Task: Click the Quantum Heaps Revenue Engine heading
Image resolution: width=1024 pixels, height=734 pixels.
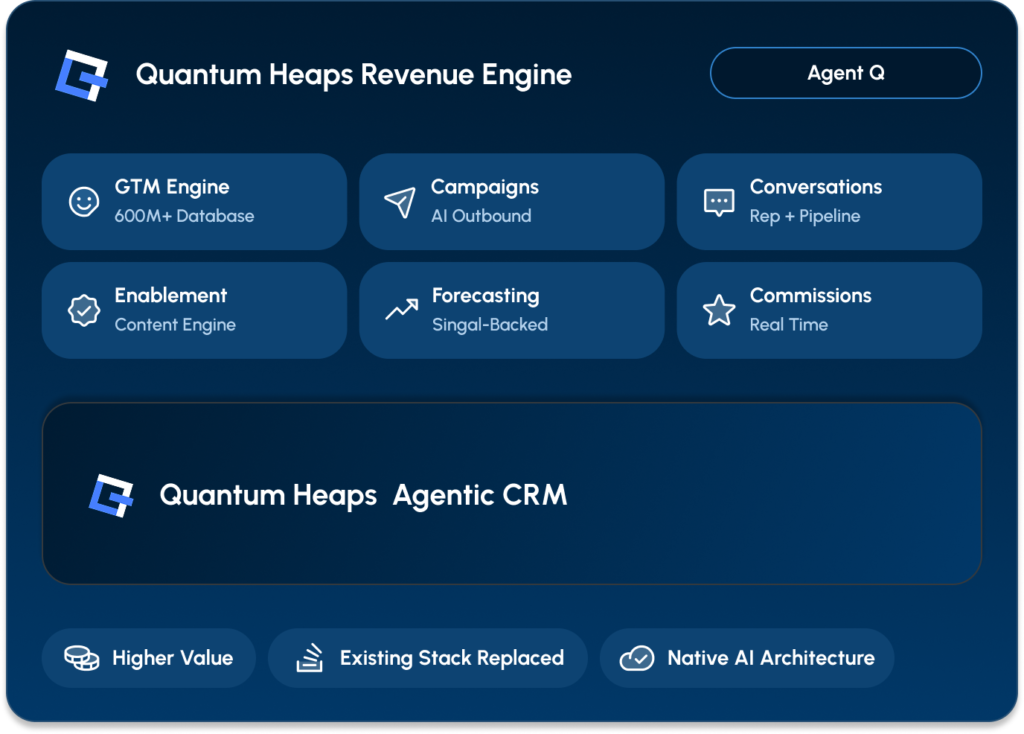Action: point(353,74)
